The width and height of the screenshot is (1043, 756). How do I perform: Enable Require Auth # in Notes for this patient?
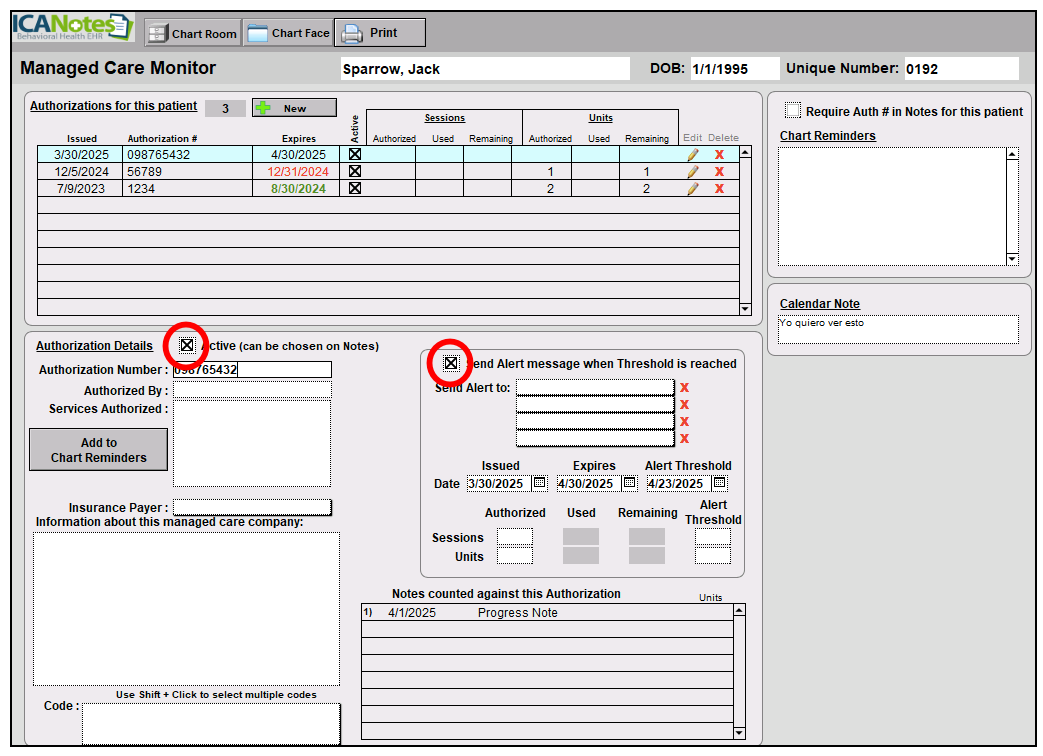click(x=793, y=111)
